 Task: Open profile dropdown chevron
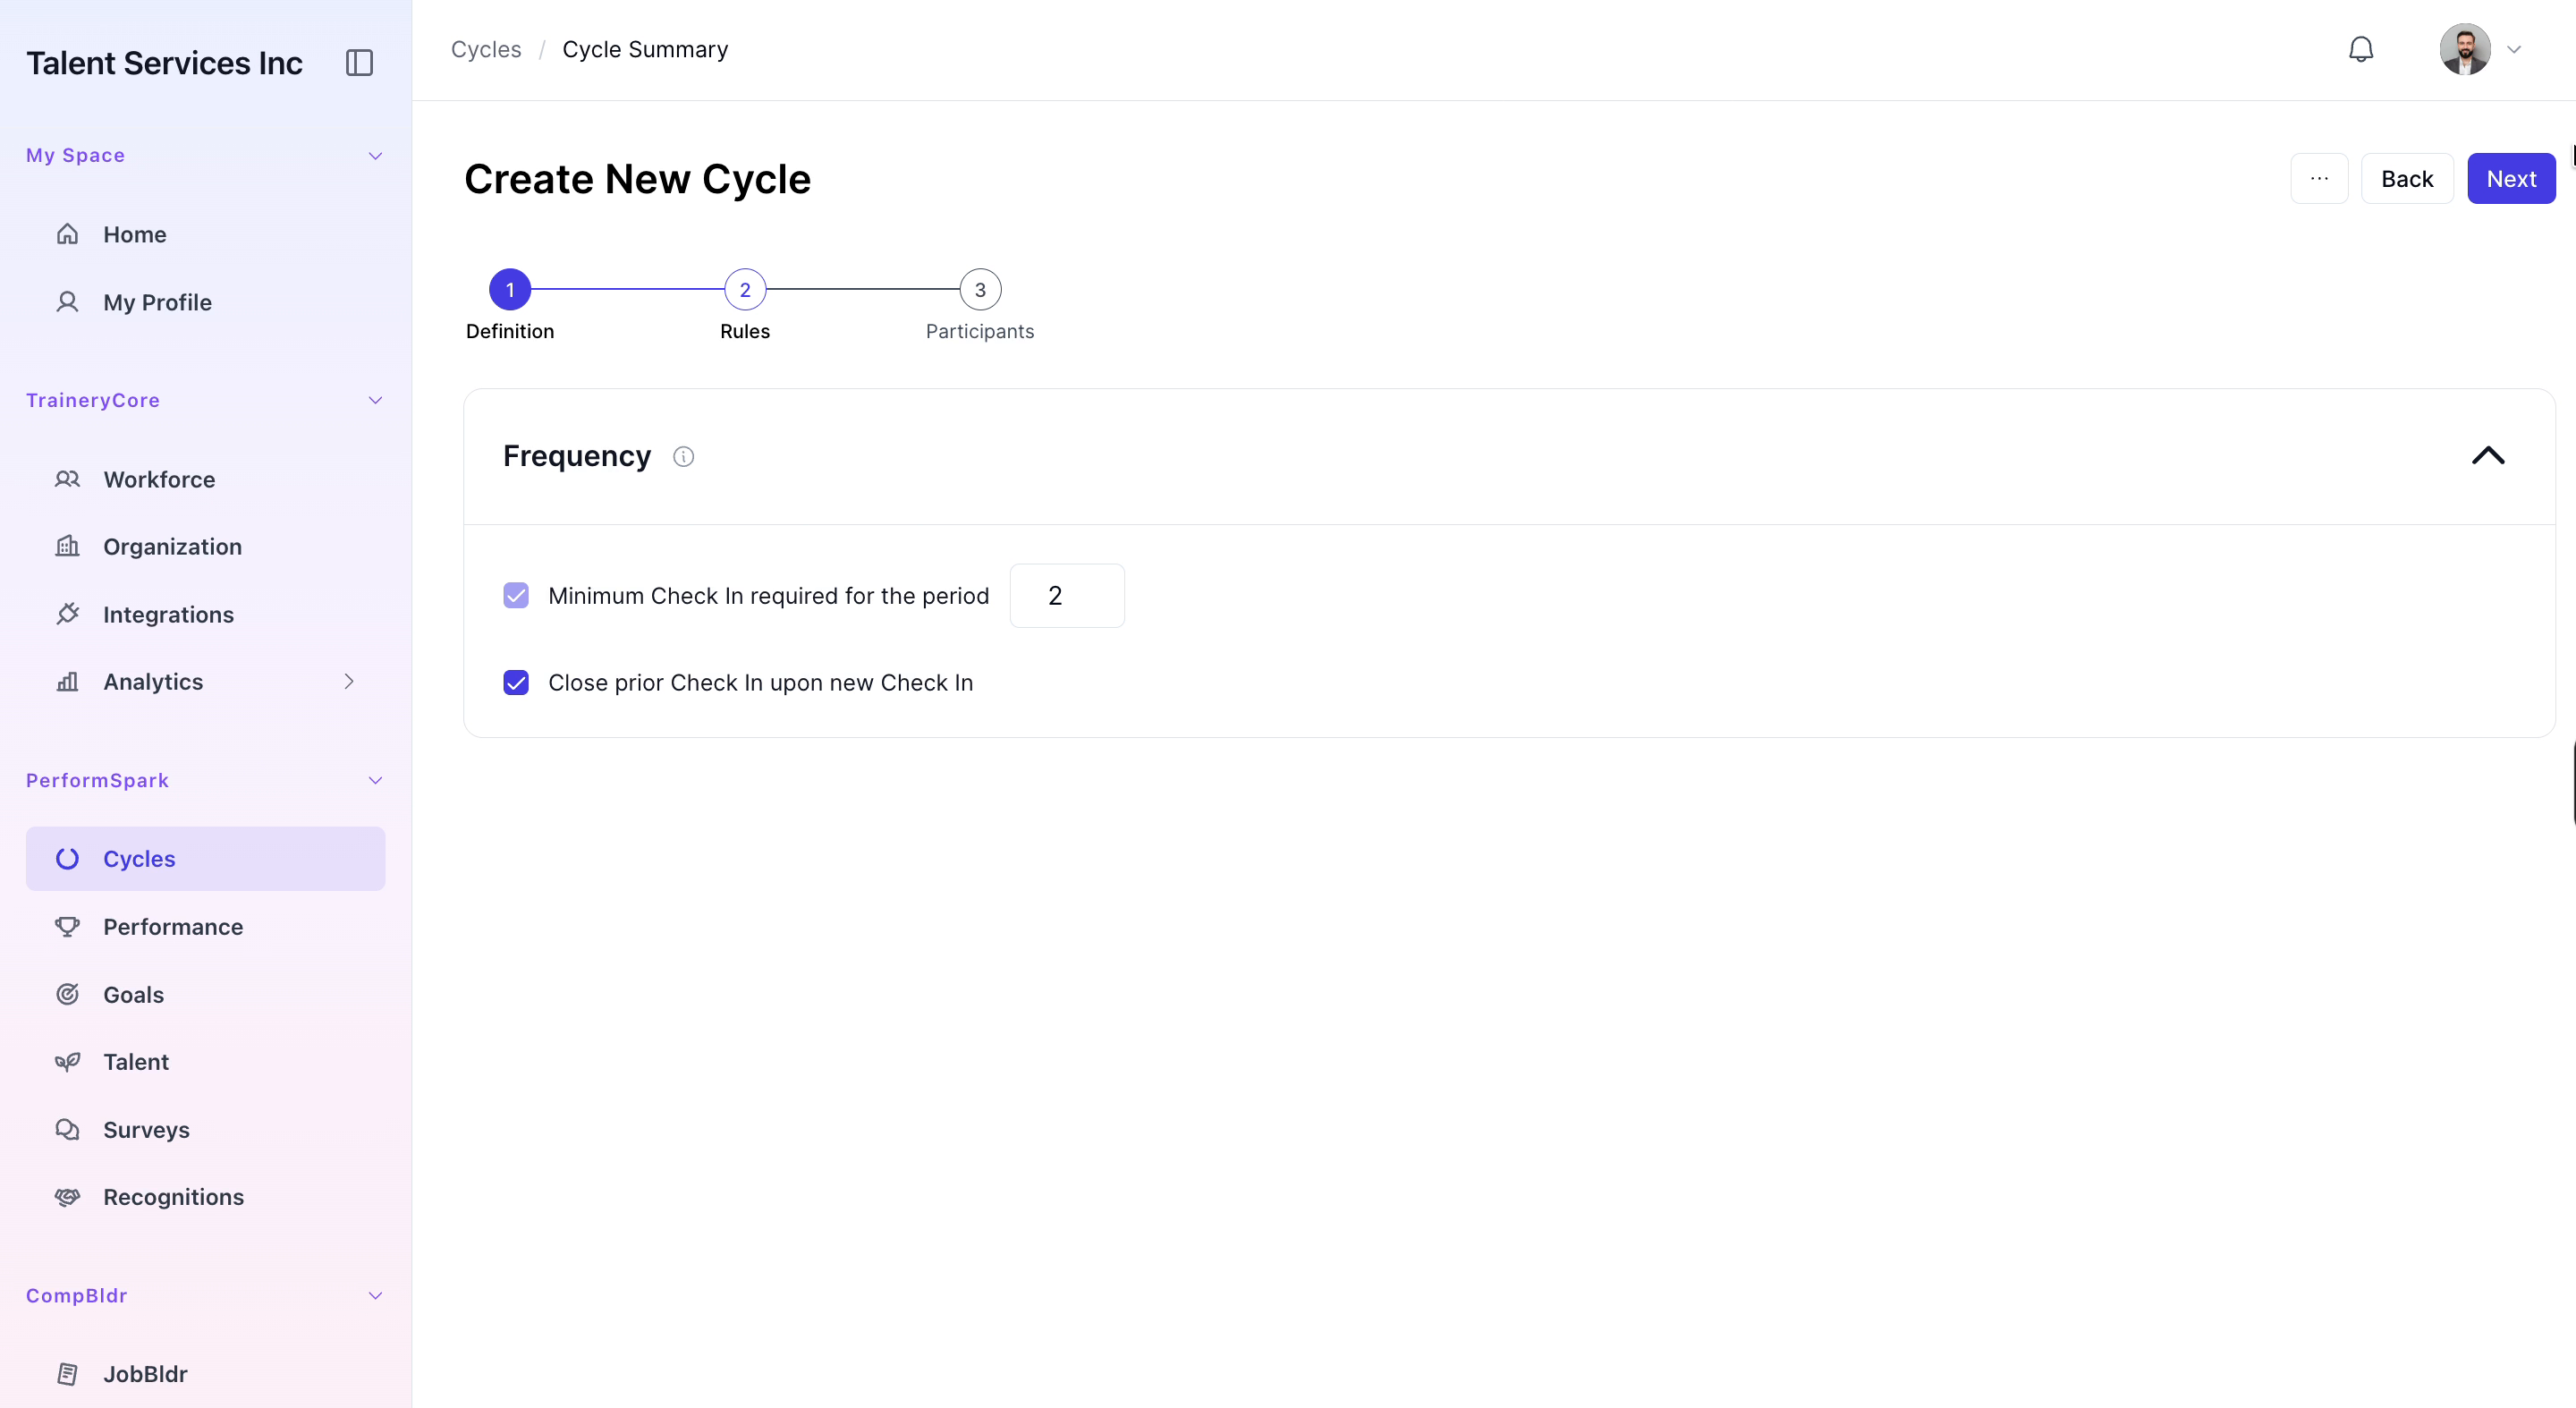pos(2513,49)
